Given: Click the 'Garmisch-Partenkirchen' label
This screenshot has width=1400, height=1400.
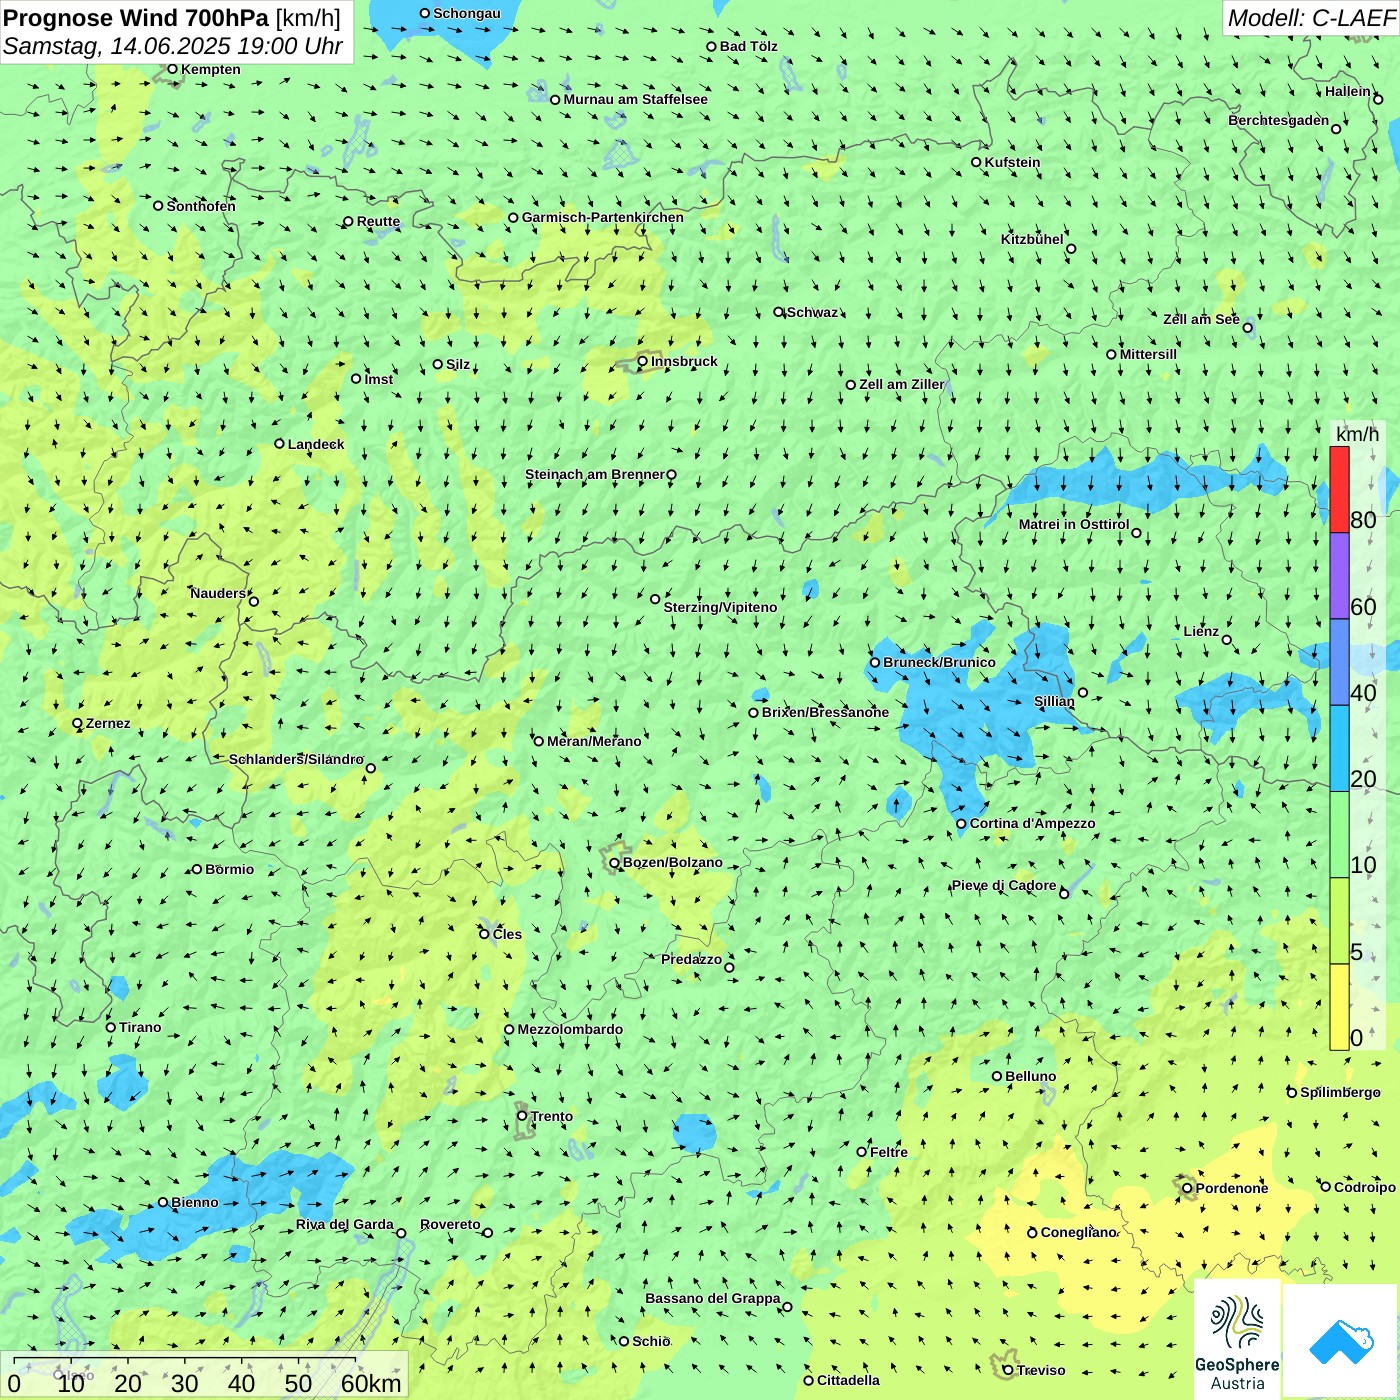Looking at the screenshot, I should (x=603, y=217).
